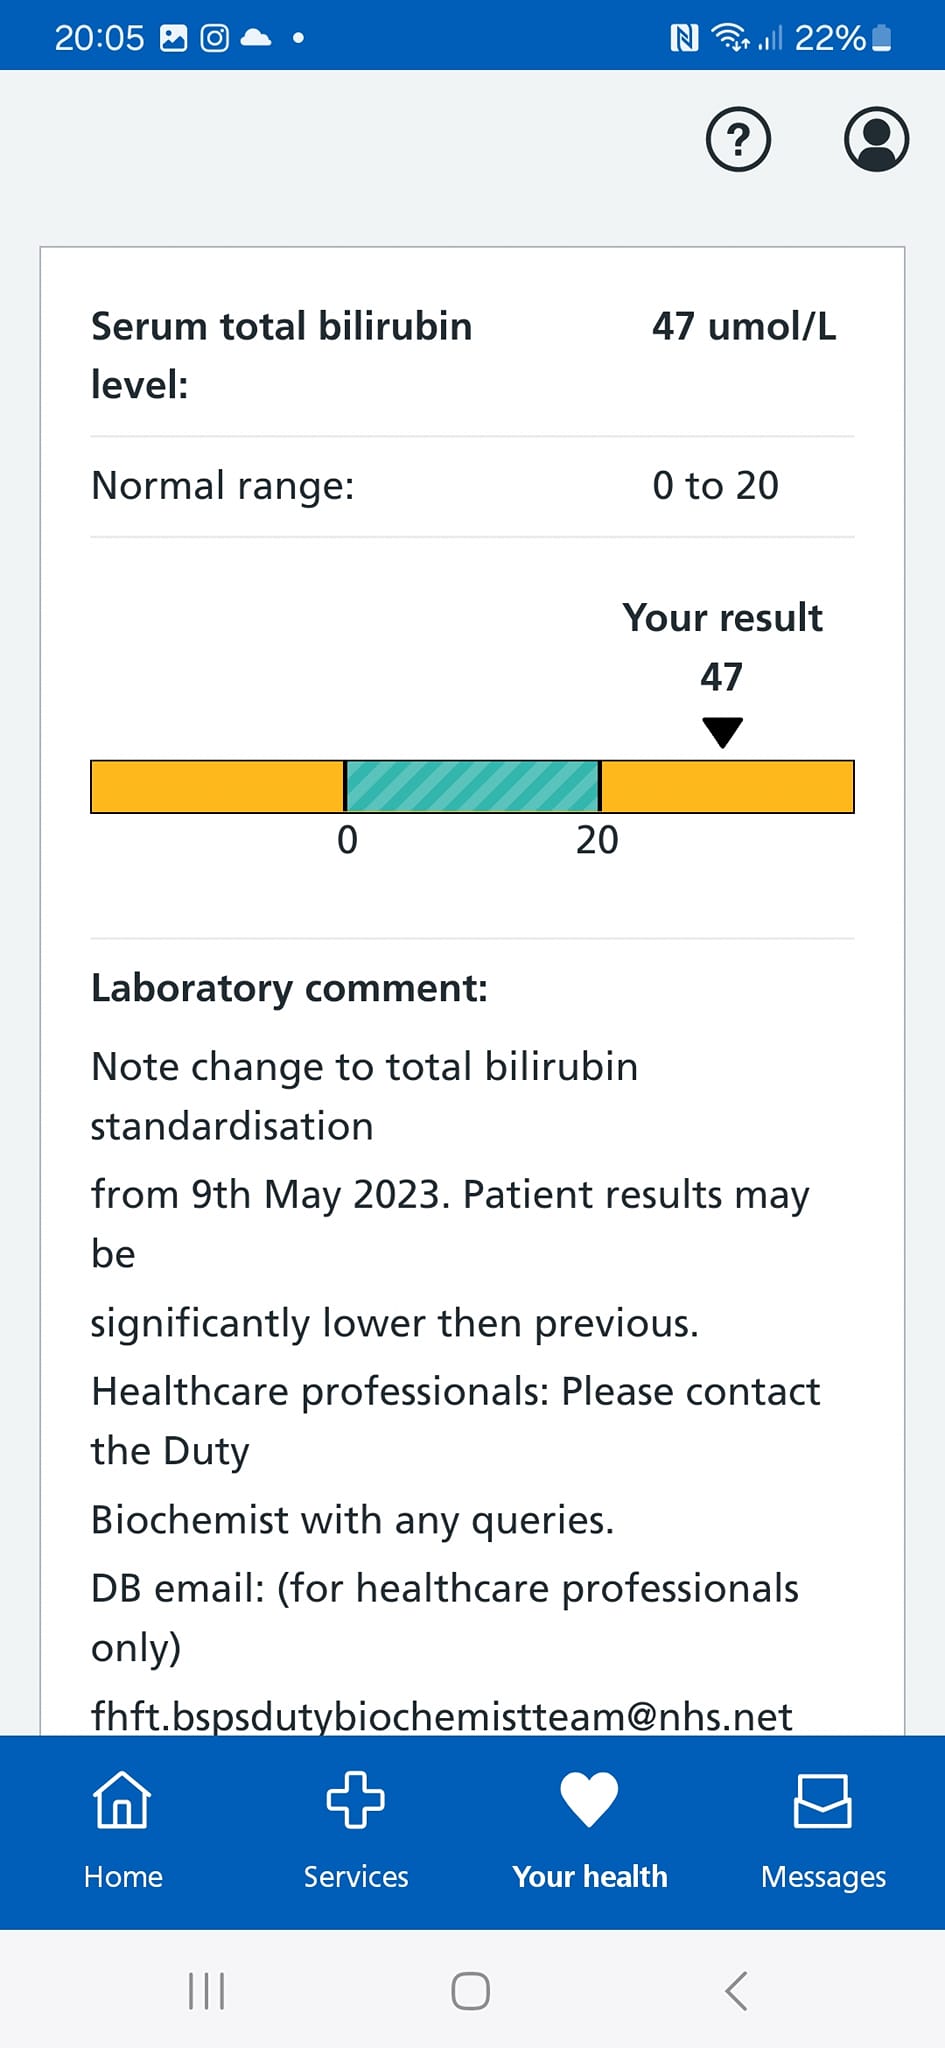The image size is (945, 2048).
Task: Click the green normal range bar segment
Action: pos(472,786)
